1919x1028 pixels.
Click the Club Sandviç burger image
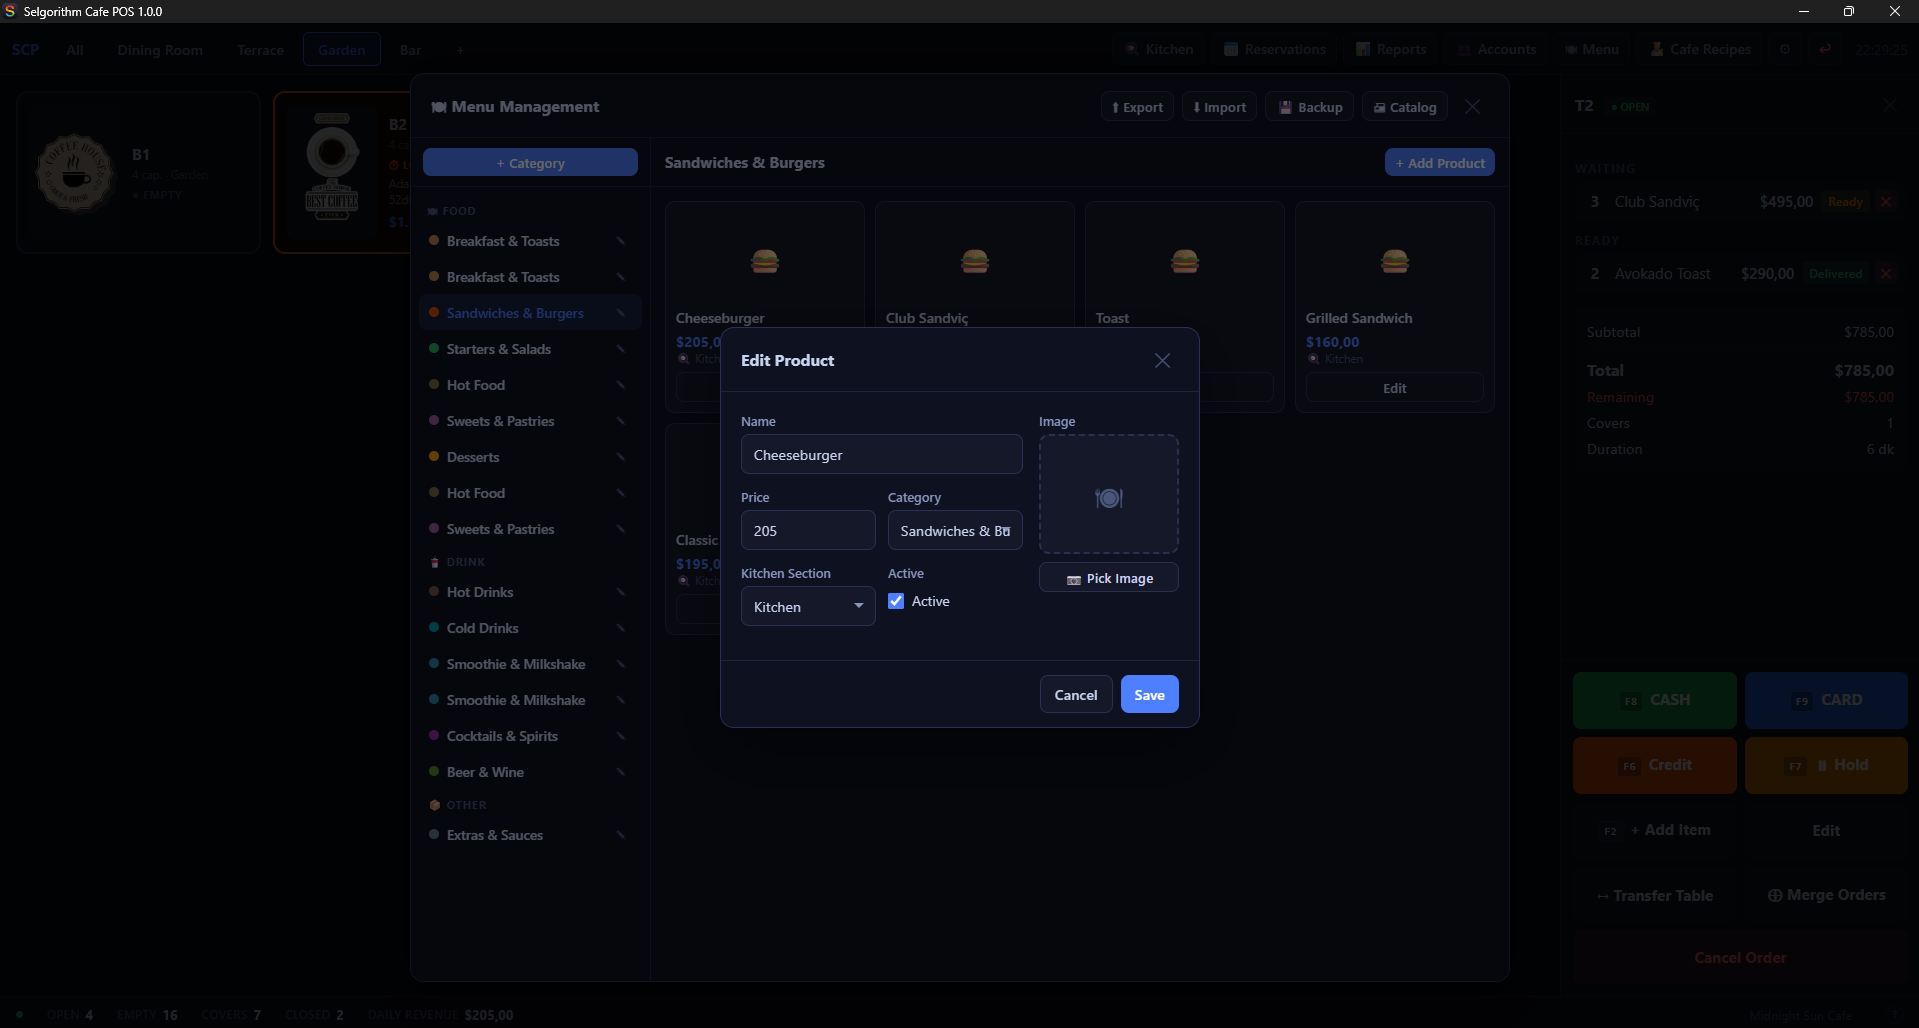[975, 261]
